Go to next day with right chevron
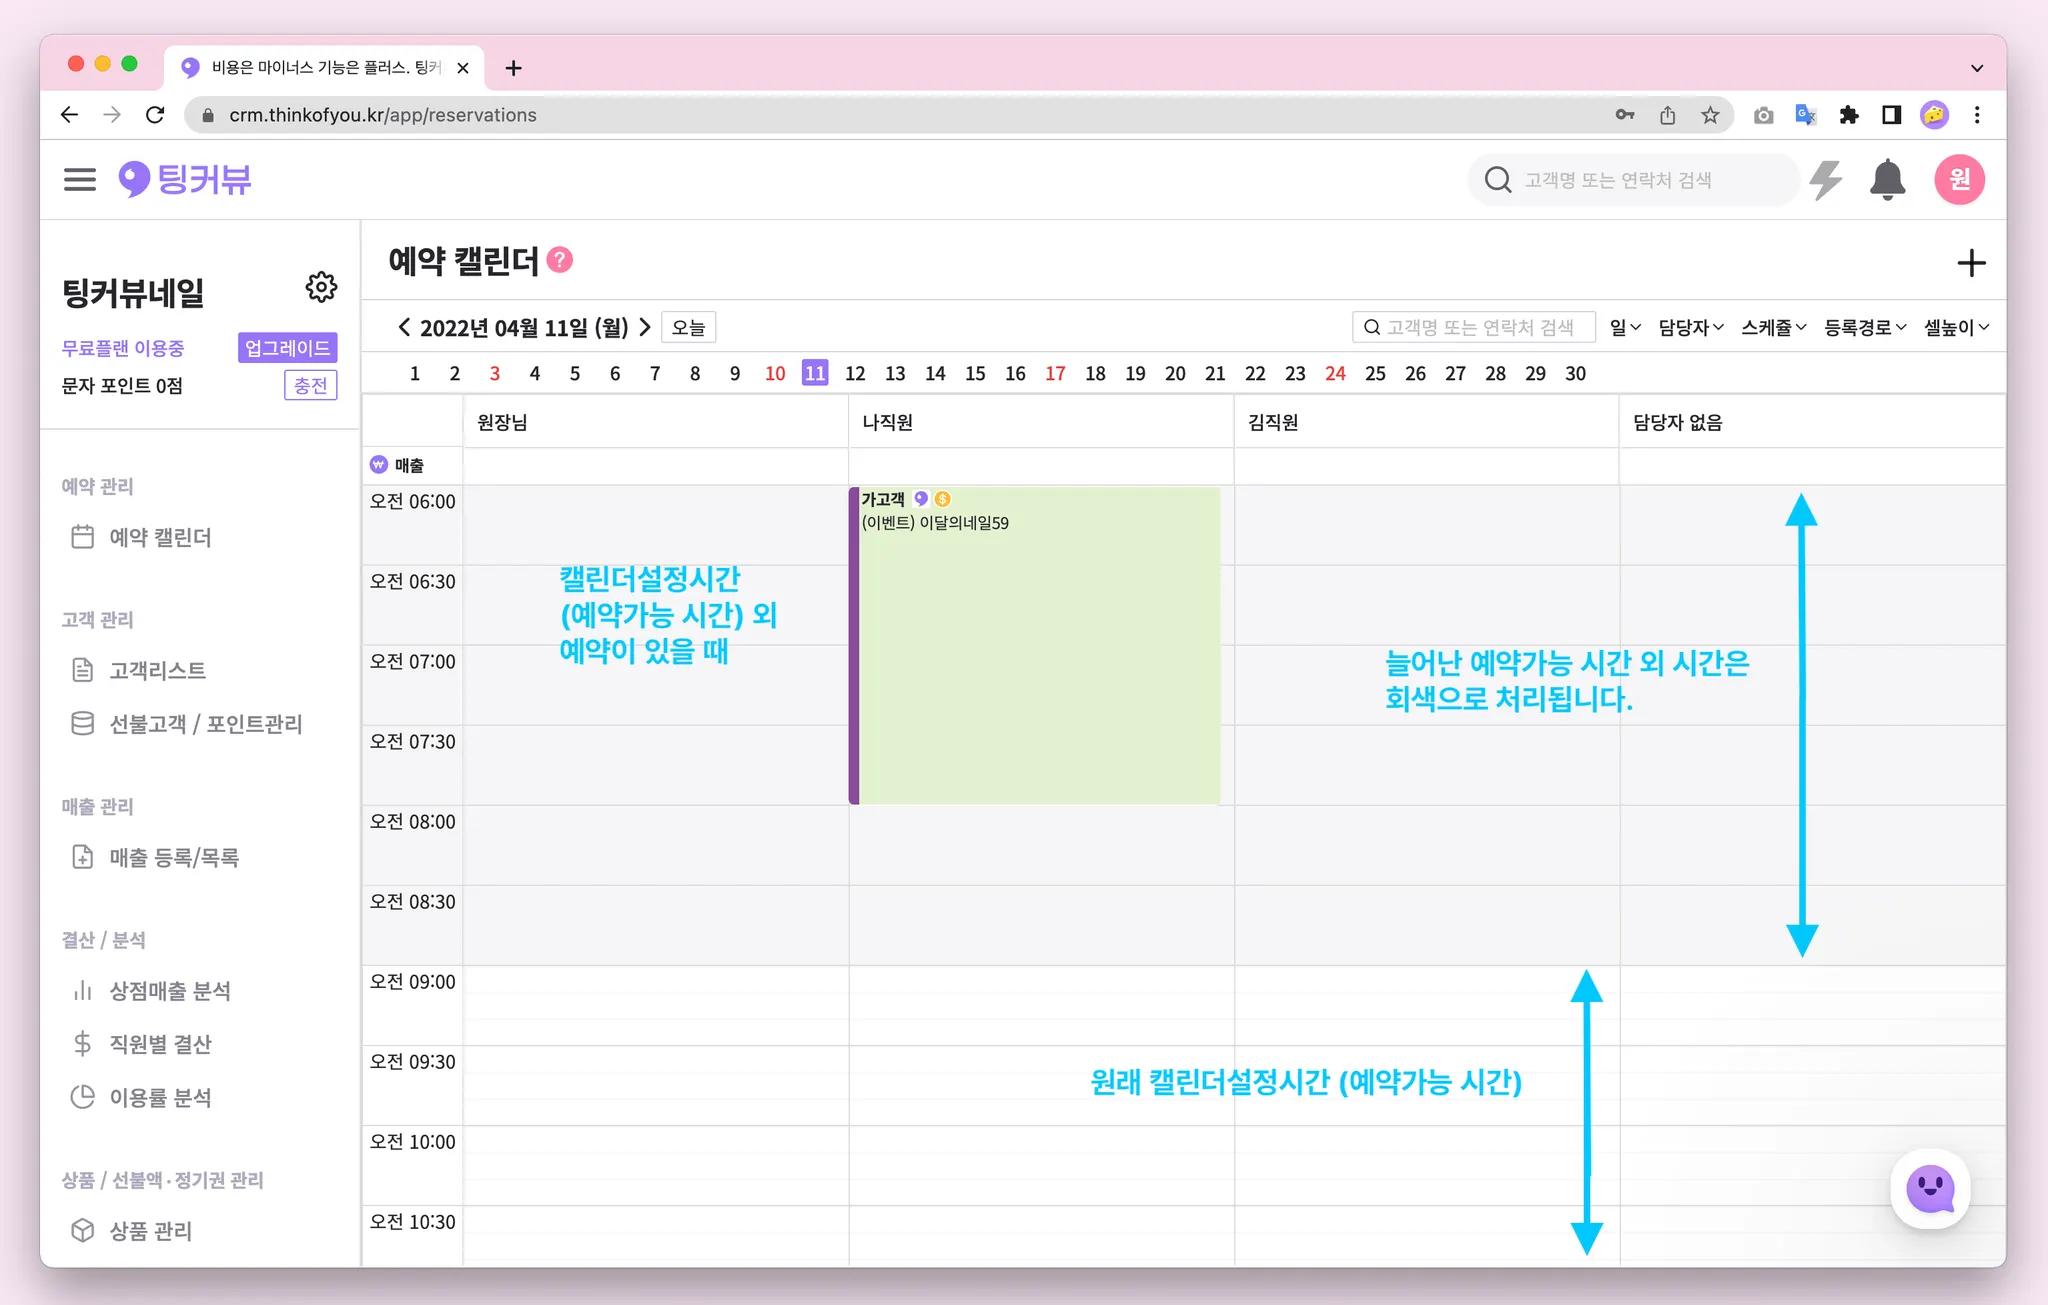The height and width of the screenshot is (1305, 2048). [645, 327]
